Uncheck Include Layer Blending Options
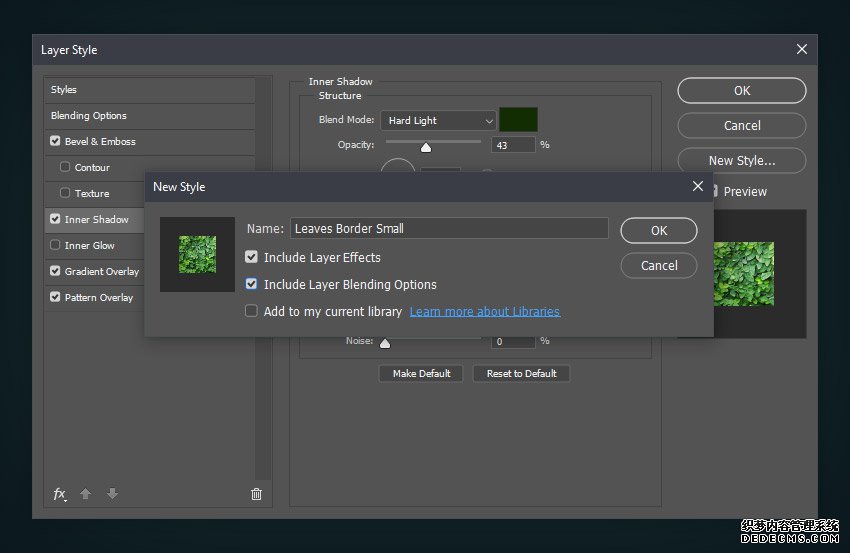This screenshot has height=553, width=850. click(x=251, y=284)
